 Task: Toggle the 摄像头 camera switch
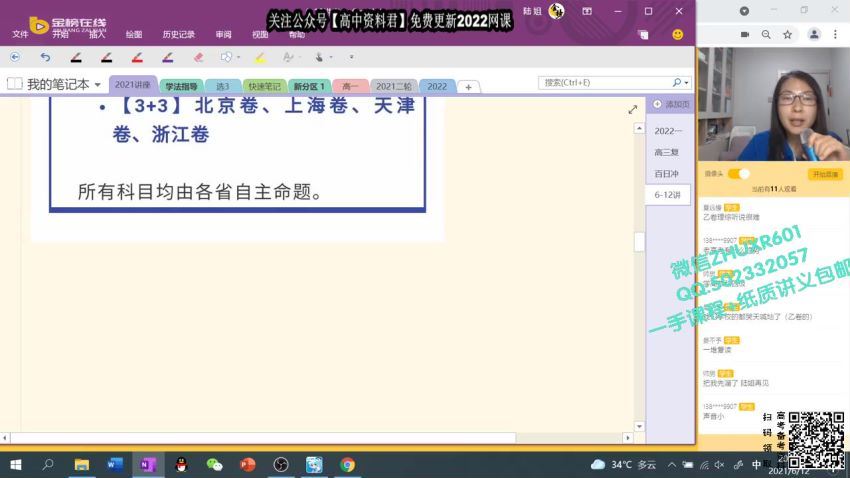[x=738, y=173]
